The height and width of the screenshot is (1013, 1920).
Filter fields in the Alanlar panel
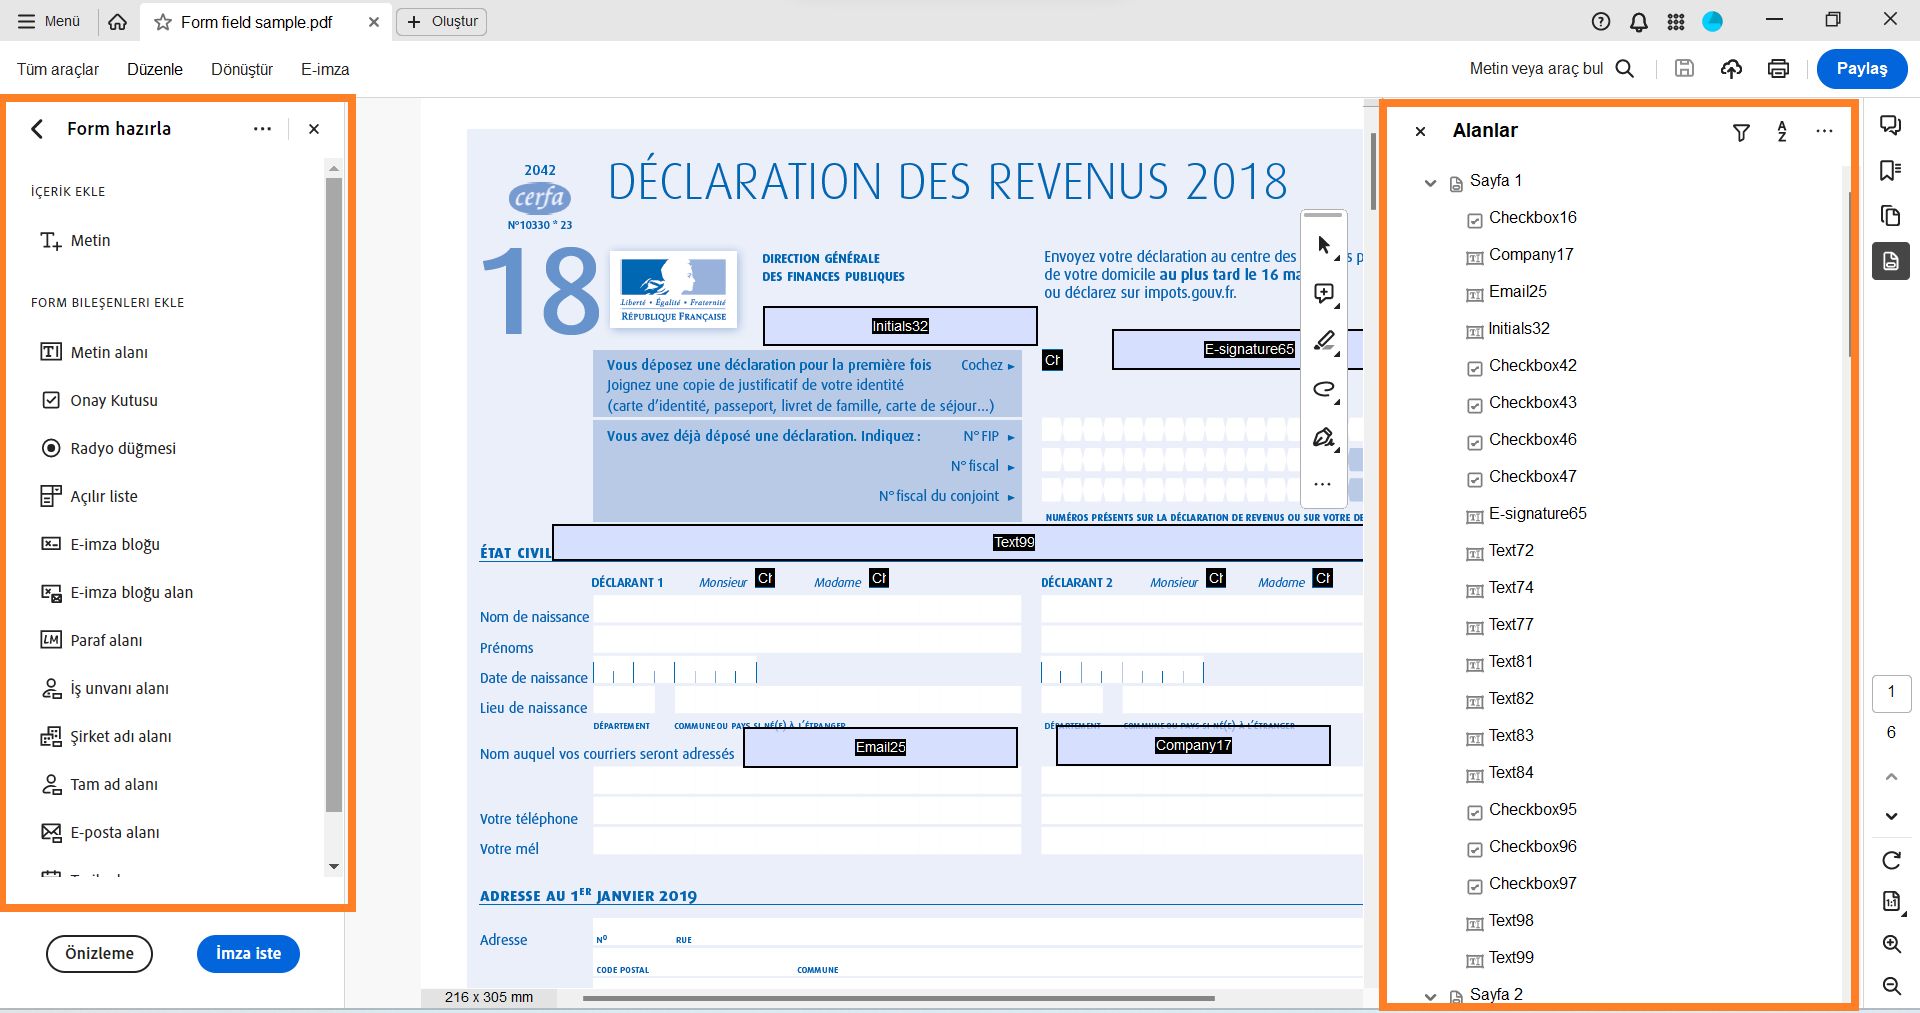tap(1741, 132)
